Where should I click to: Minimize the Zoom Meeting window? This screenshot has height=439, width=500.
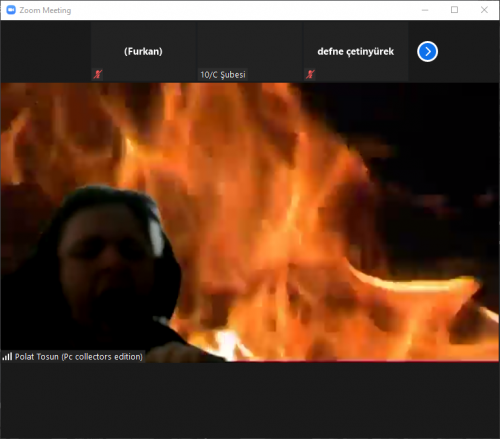pyautogui.click(x=425, y=10)
